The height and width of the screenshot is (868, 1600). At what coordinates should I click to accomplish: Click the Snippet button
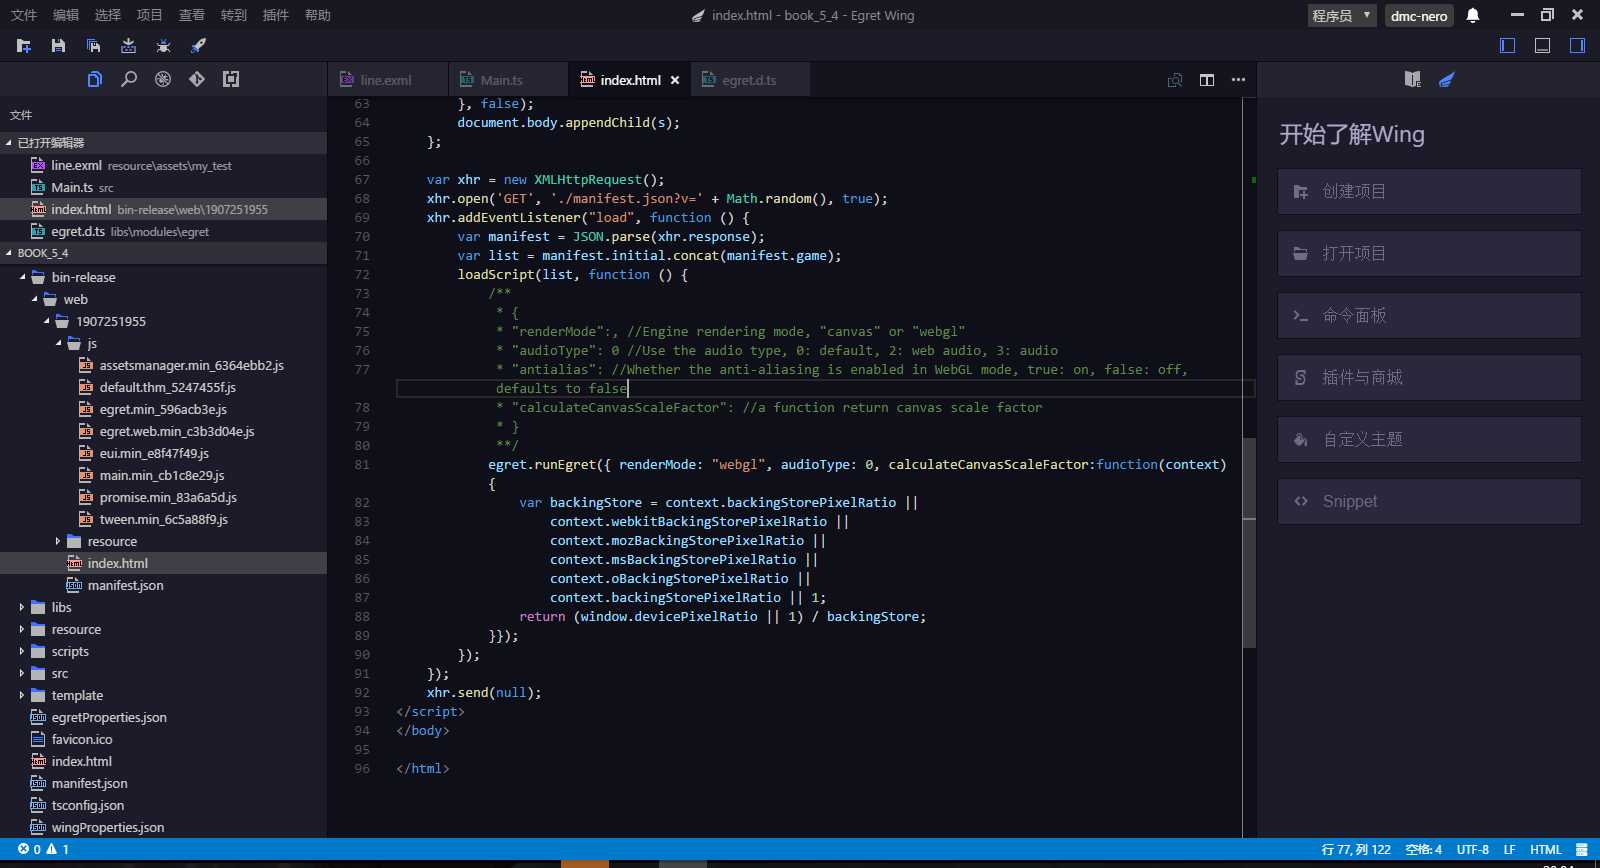pyautogui.click(x=1429, y=501)
